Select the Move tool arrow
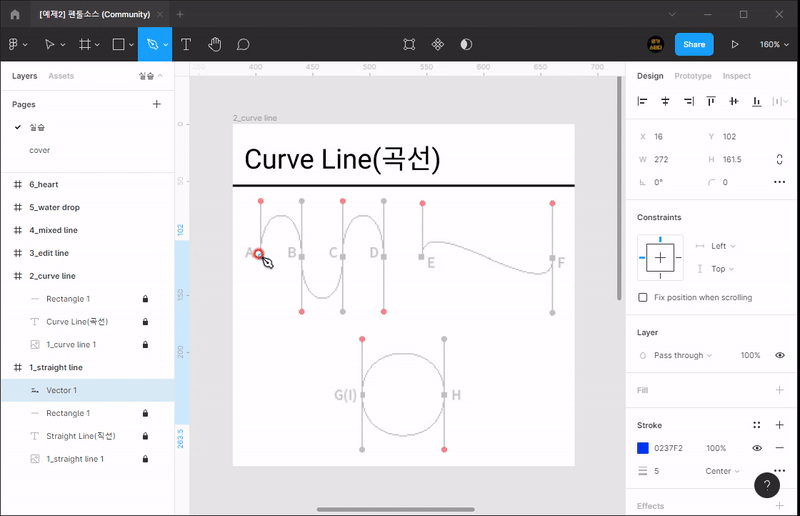Viewport: 800px width, 516px height. point(49,44)
